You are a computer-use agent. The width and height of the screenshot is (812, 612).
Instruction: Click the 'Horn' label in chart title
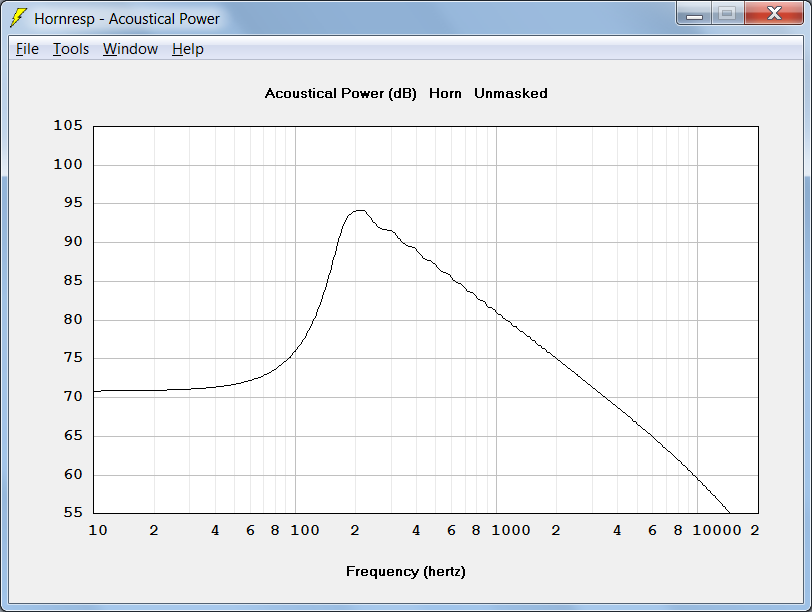445,94
